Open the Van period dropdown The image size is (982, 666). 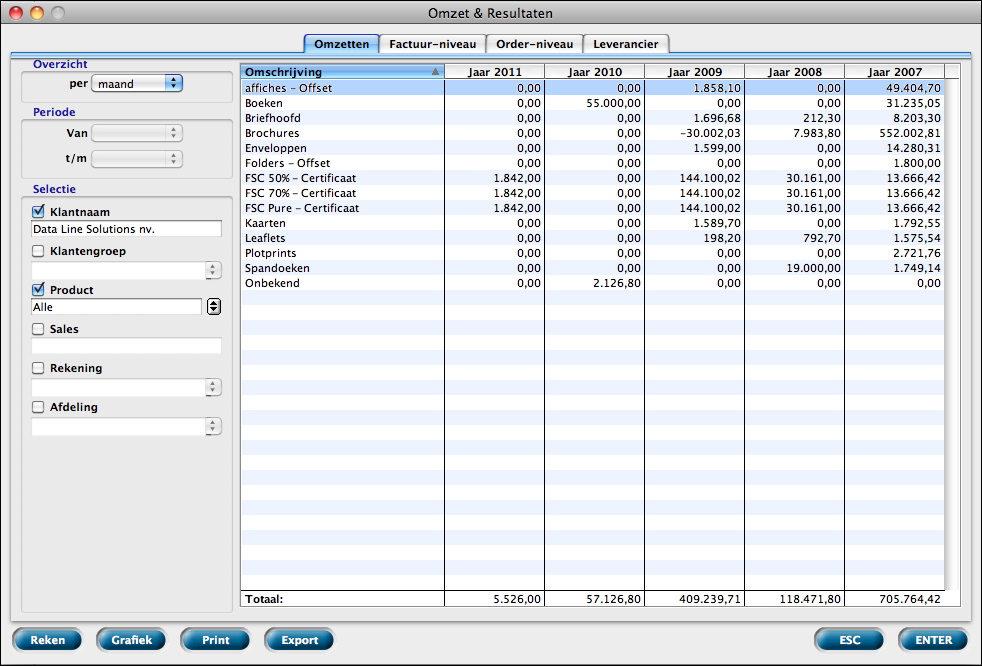click(137, 133)
